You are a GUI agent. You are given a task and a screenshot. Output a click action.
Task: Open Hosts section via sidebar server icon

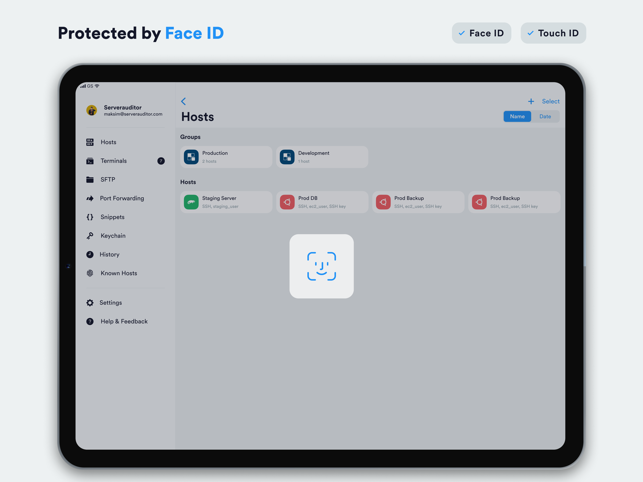click(x=90, y=142)
